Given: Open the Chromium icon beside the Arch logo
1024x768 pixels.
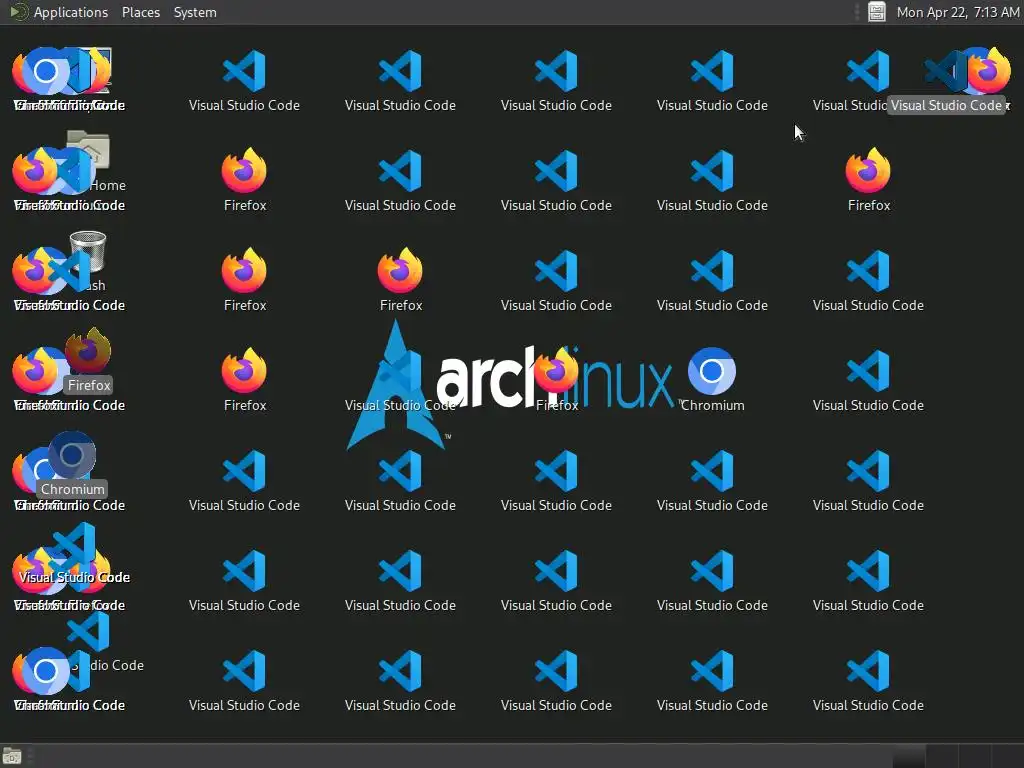Looking at the screenshot, I should click(712, 371).
